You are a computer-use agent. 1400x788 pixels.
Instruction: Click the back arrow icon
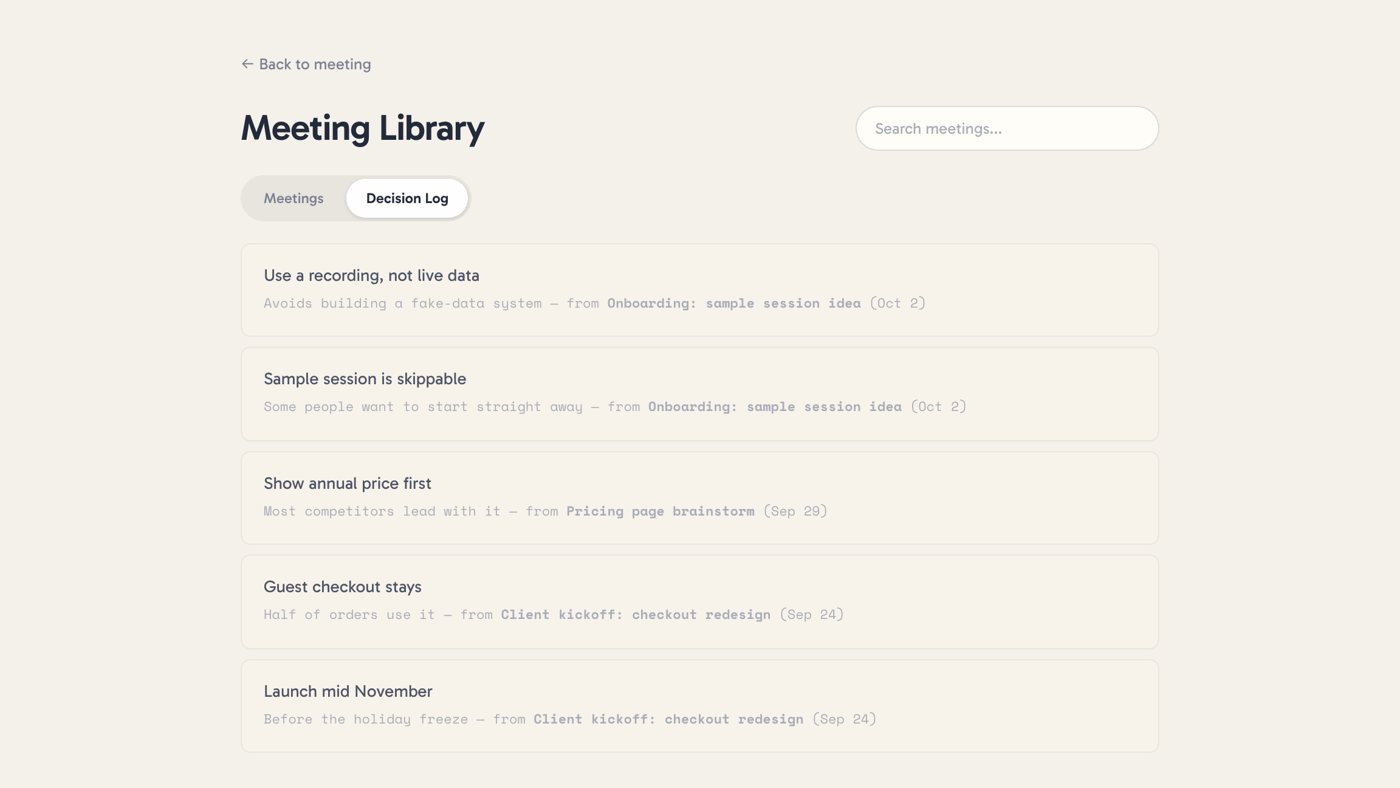click(247, 64)
